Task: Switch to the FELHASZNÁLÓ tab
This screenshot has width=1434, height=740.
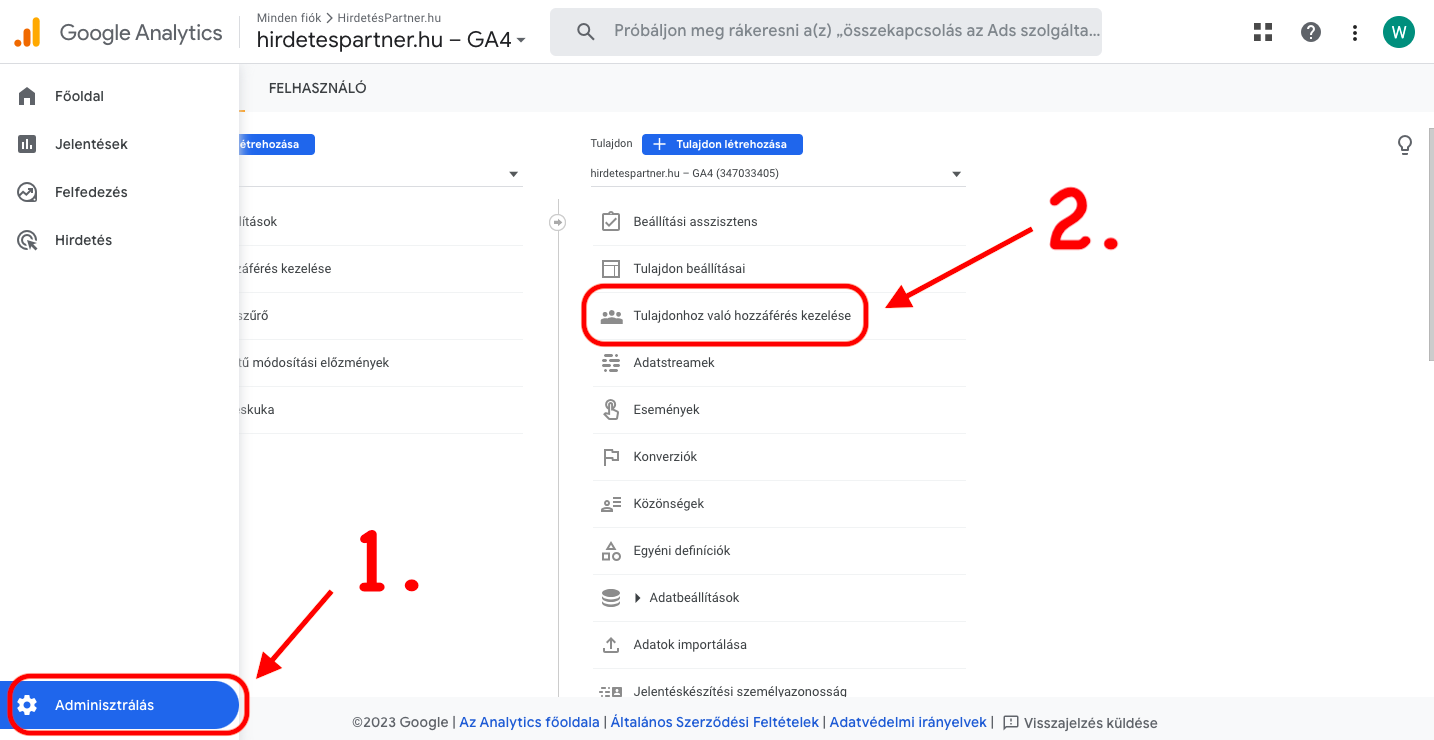Action: 315,87
